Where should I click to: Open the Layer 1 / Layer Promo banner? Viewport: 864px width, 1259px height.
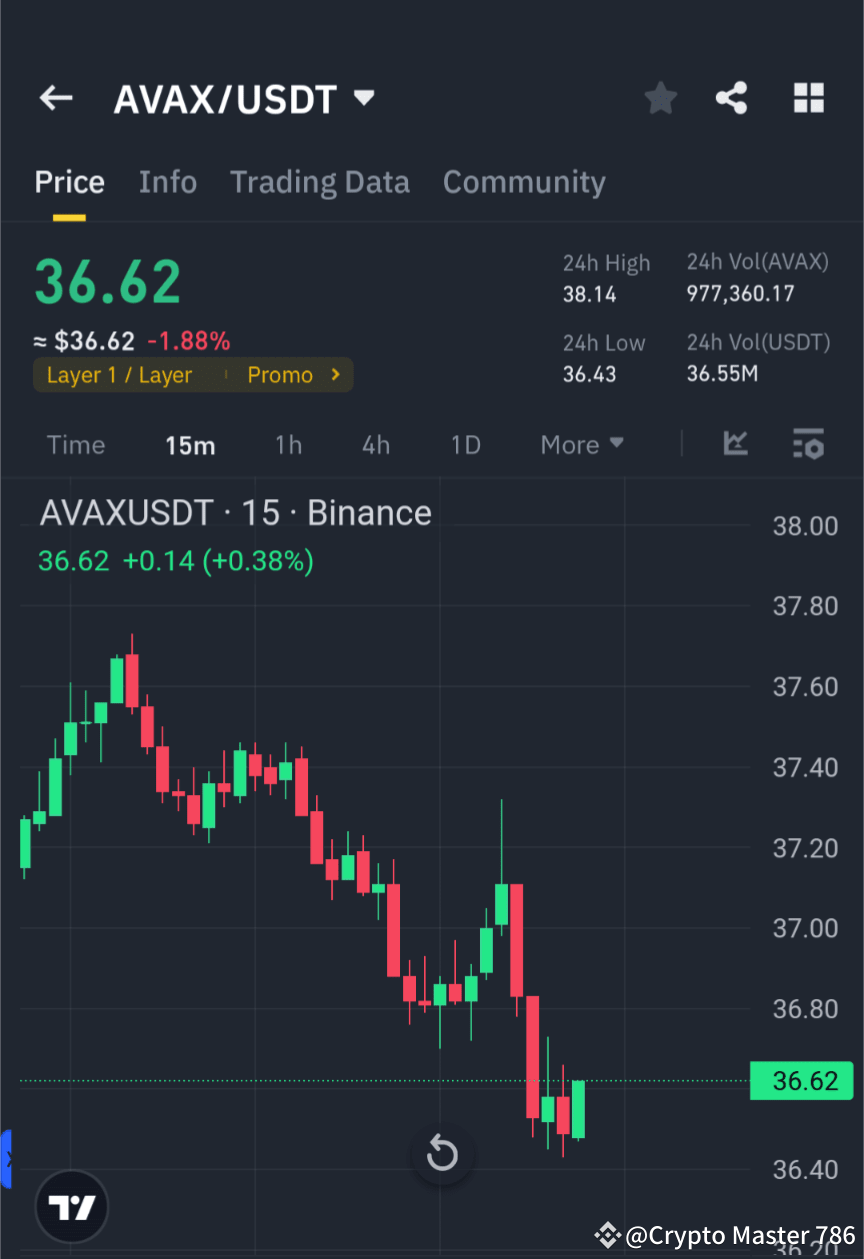(193, 374)
